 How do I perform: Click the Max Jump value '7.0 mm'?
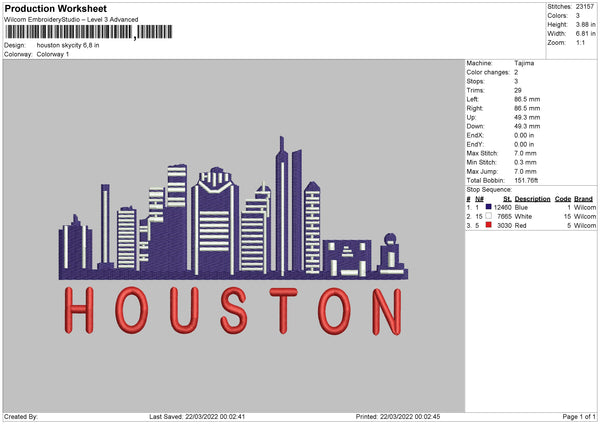point(525,171)
